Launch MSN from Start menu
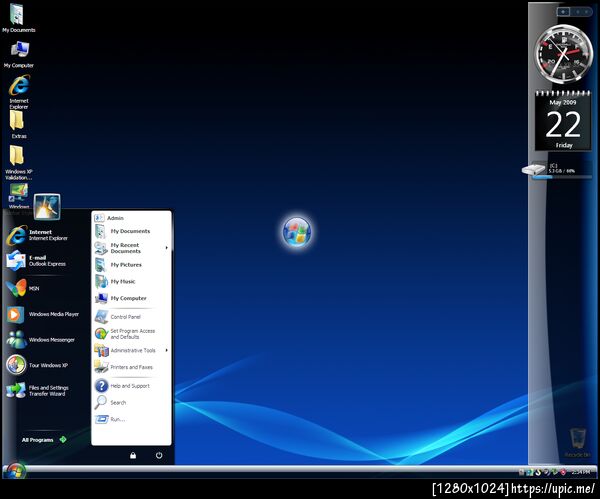Viewport: 600px width, 499px height. 23,288
